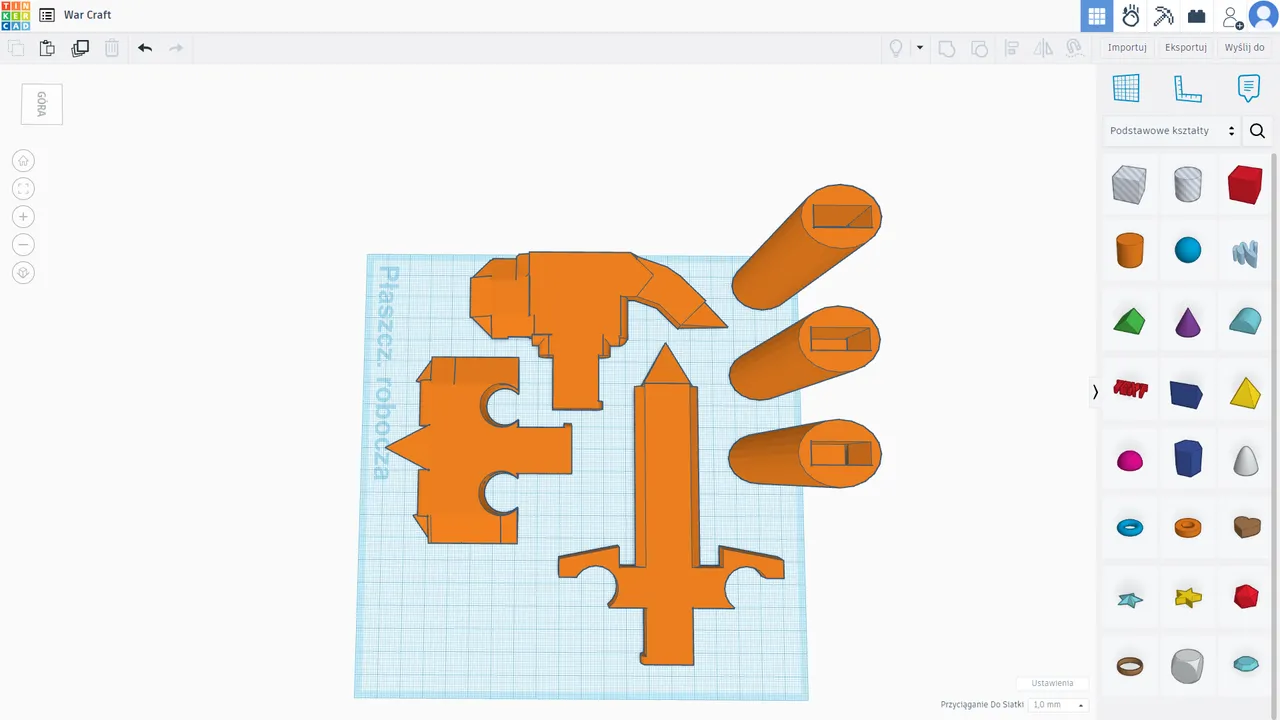Click the home view icon
The width and height of the screenshot is (1280, 720).
[23, 160]
